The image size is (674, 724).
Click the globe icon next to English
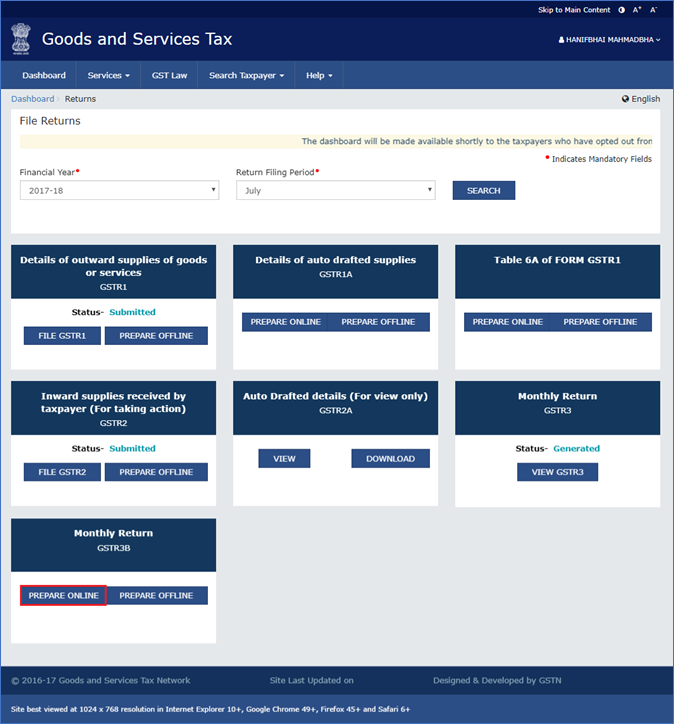[625, 99]
